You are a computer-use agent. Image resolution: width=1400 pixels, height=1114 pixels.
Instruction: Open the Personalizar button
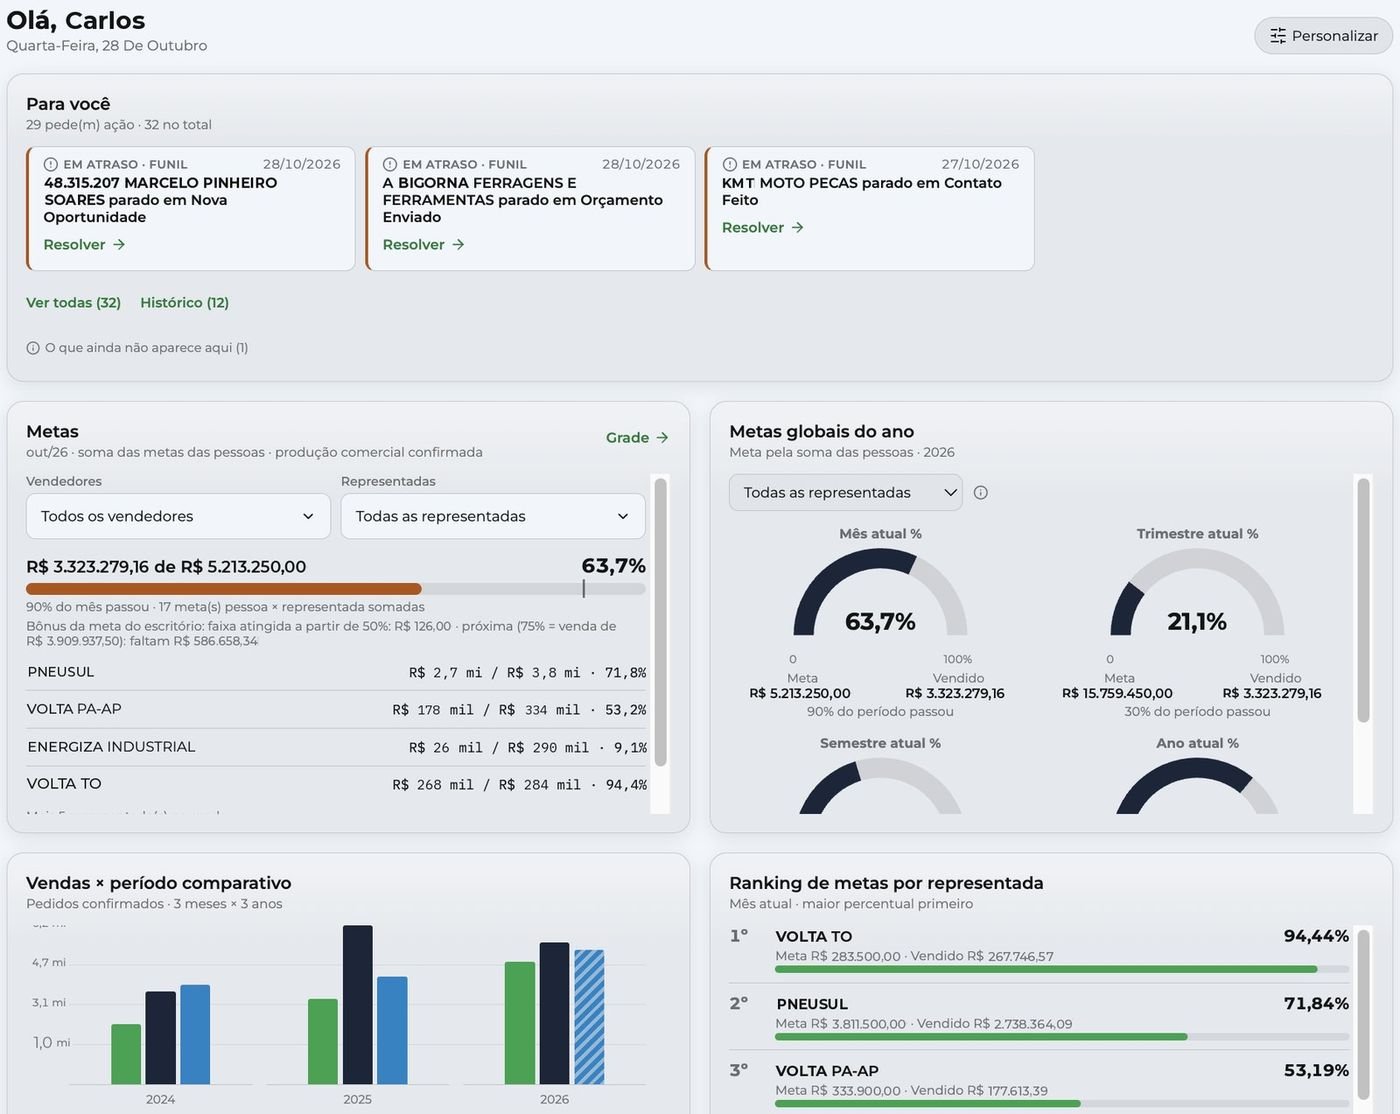(1324, 36)
